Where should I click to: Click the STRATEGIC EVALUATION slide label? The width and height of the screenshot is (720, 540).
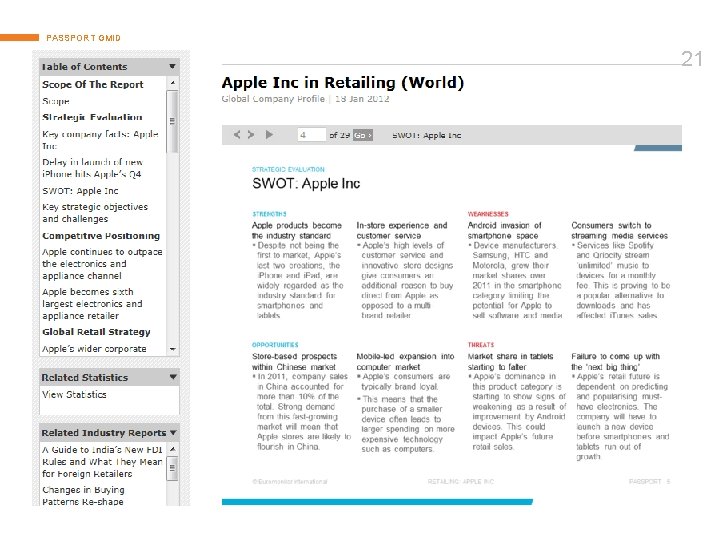[x=288, y=169]
